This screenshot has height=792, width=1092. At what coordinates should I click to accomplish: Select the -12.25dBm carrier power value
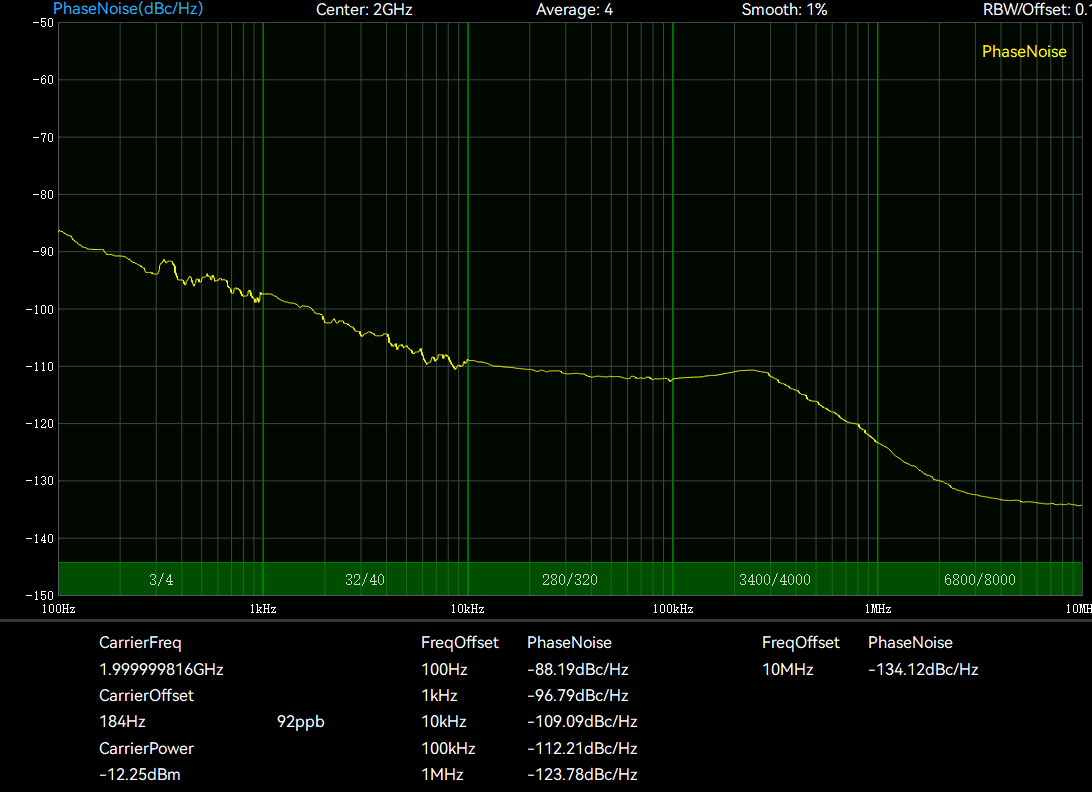139,775
